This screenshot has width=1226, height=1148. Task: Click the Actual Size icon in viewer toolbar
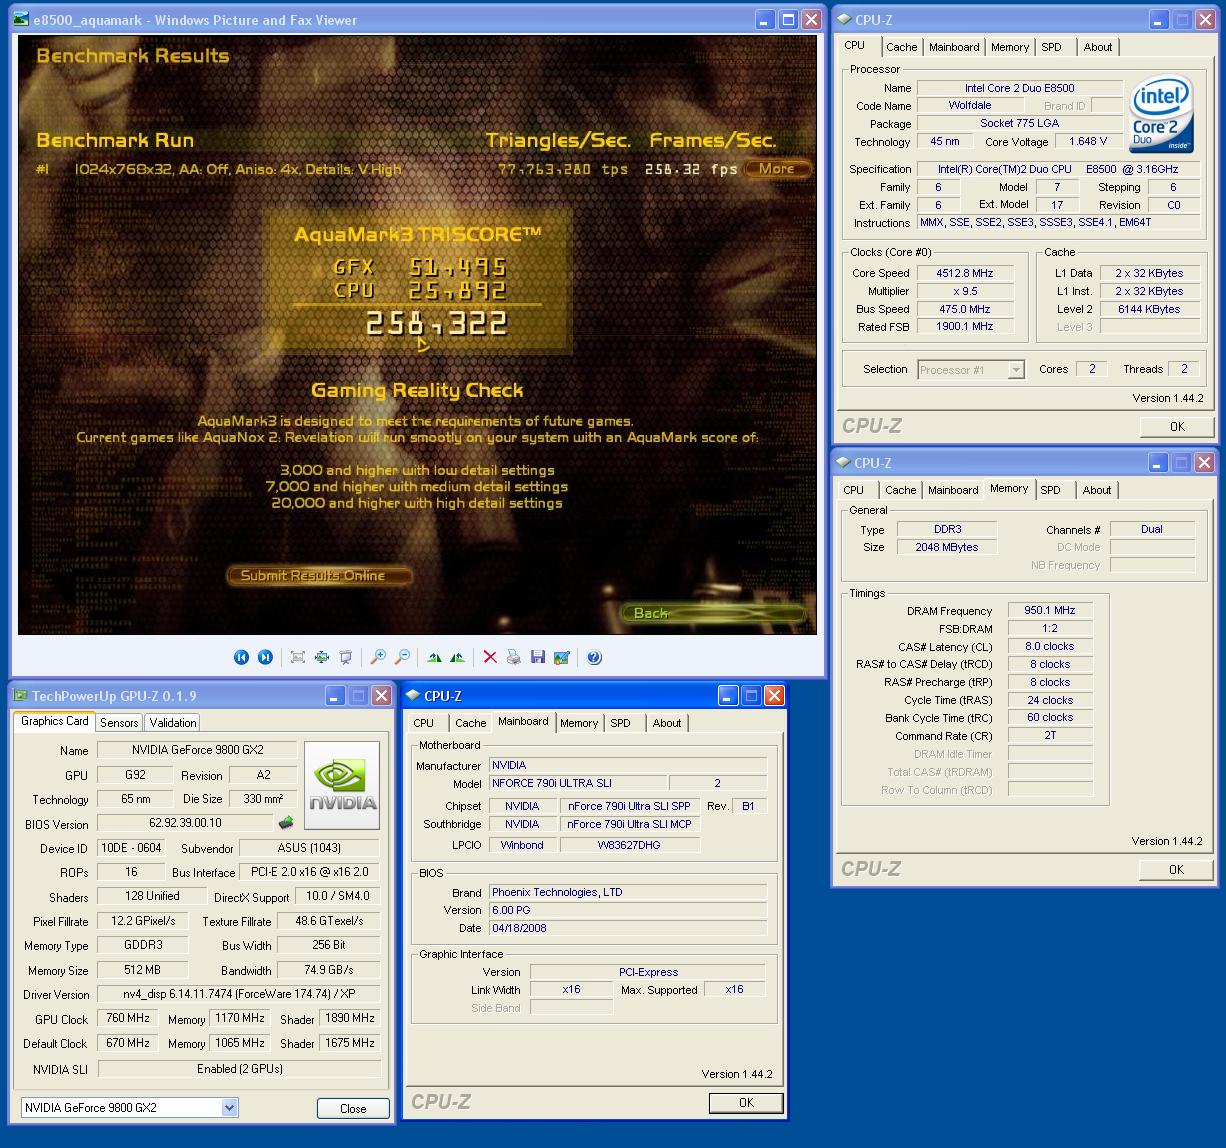pos(322,657)
